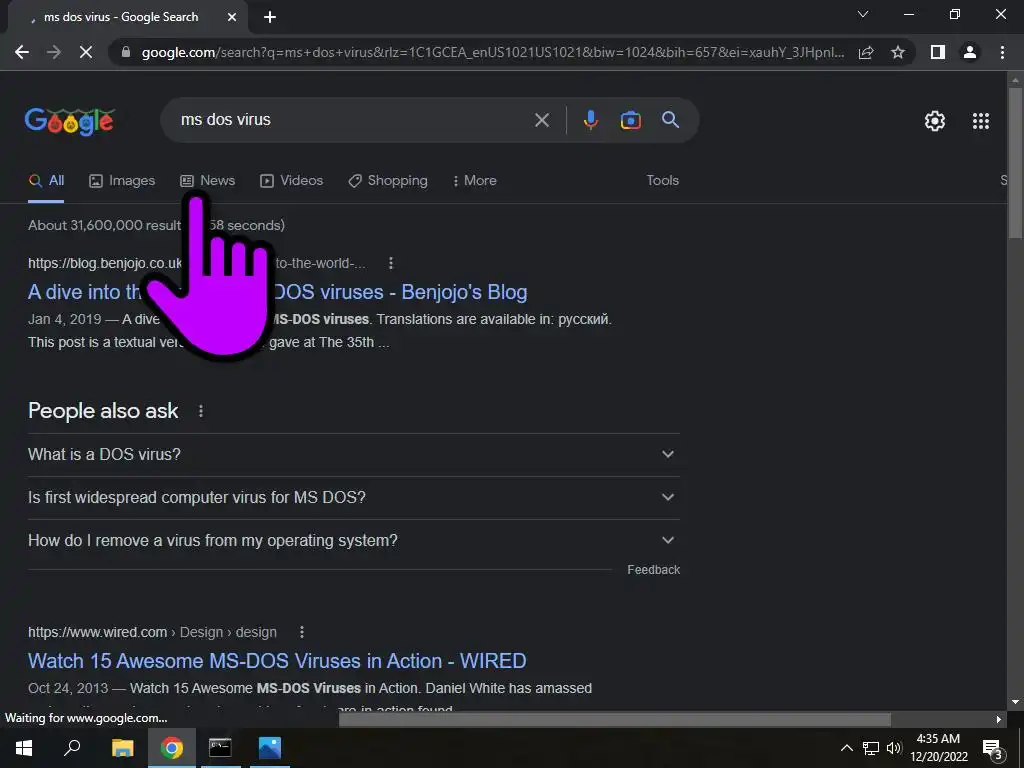Search by image with the camera icon
The image size is (1024, 768).
pos(630,120)
